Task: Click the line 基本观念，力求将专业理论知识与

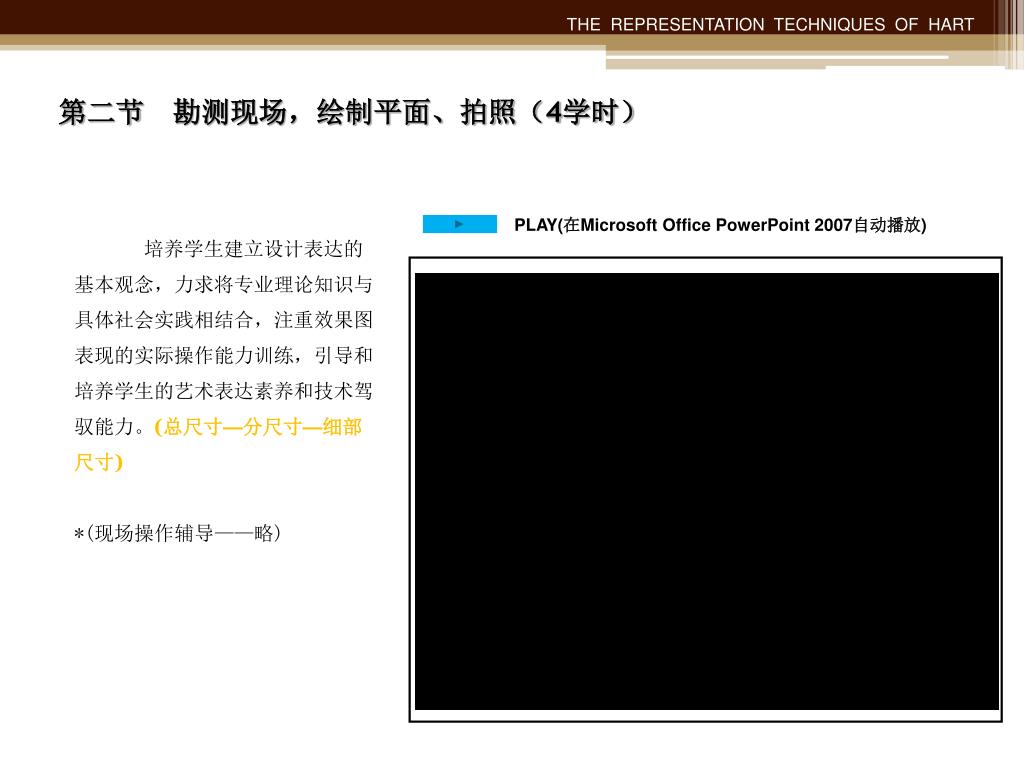Action: point(223,284)
